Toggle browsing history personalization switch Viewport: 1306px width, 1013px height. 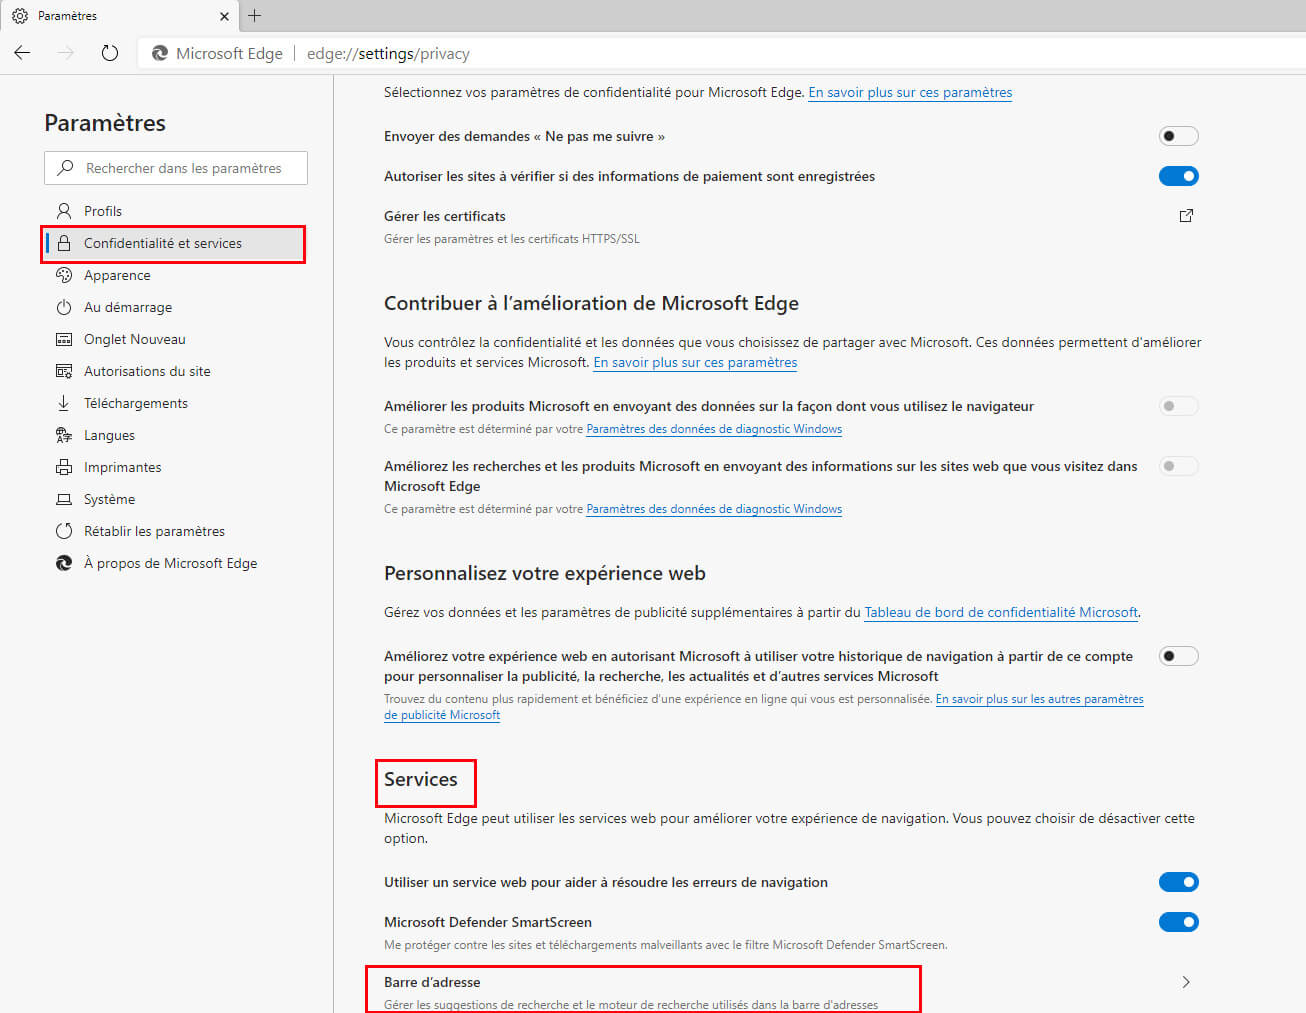point(1179,656)
